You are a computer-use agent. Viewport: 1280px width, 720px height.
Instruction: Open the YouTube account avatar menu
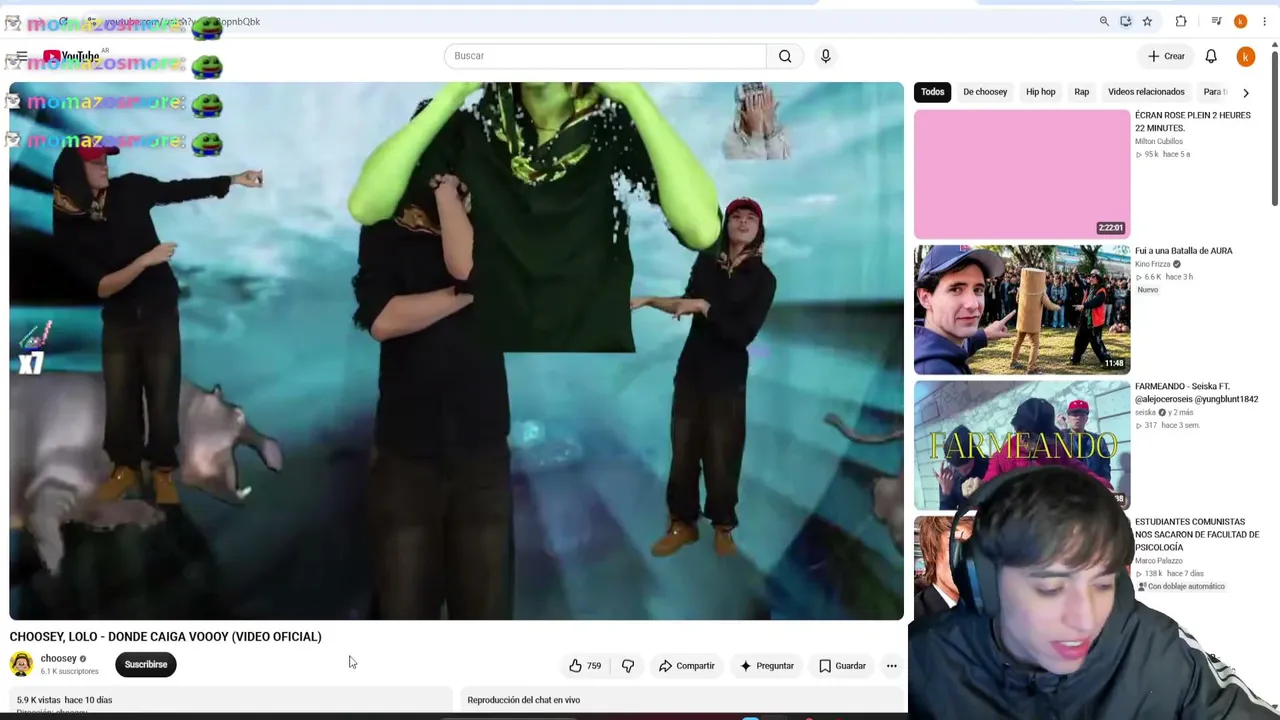coord(1246,57)
